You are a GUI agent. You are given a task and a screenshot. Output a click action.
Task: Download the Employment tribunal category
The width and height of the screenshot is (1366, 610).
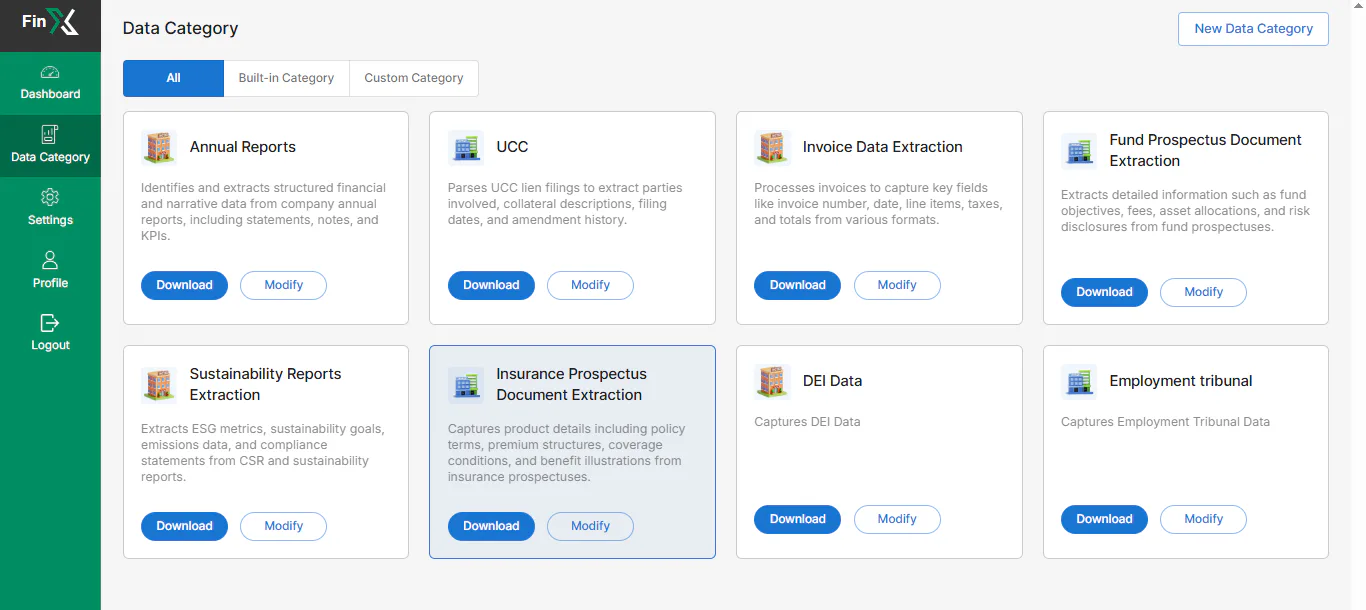pos(1104,519)
